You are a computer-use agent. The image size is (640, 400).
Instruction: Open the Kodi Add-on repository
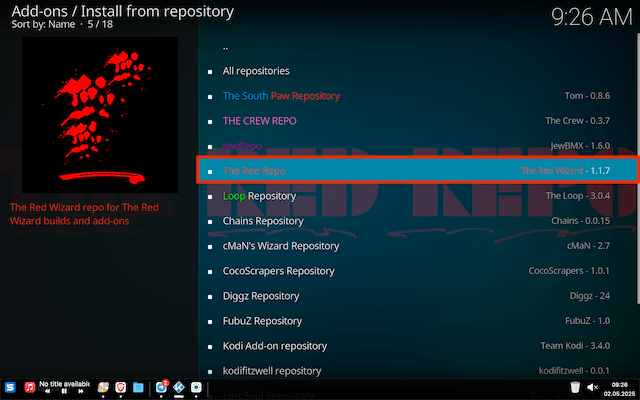pyautogui.click(x=417, y=346)
